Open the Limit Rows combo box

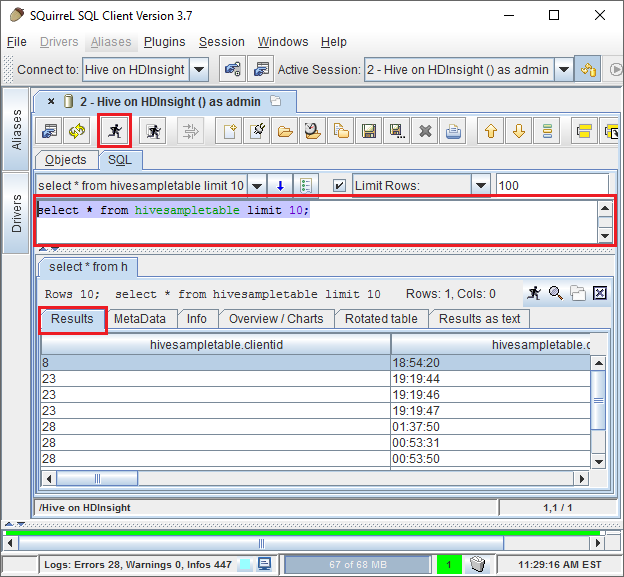(481, 186)
